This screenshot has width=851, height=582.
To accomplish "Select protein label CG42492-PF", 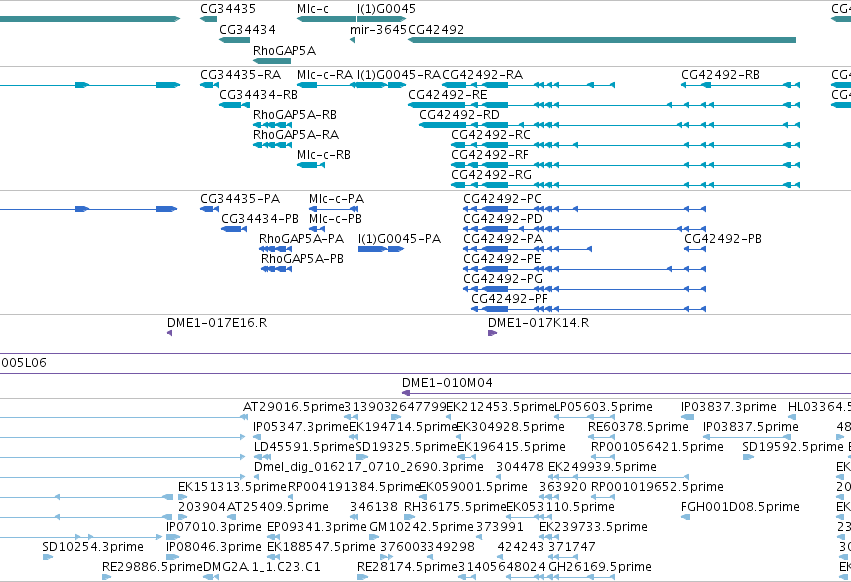I will click(x=509, y=299).
